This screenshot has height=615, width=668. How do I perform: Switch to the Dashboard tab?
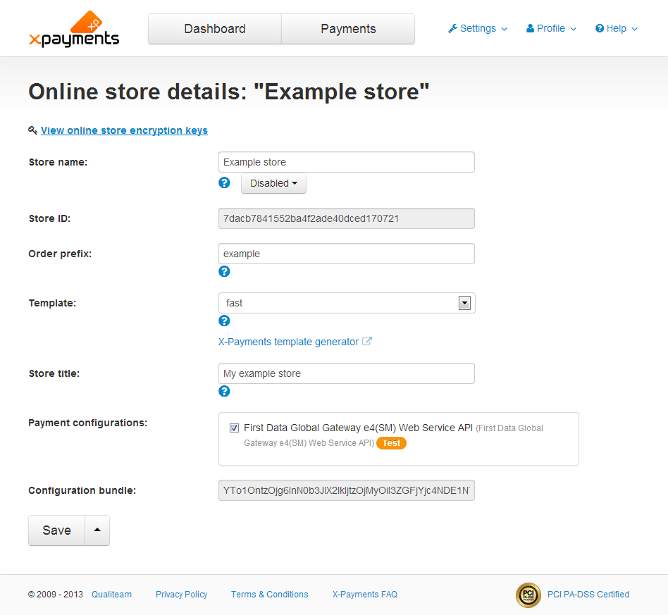(x=215, y=29)
